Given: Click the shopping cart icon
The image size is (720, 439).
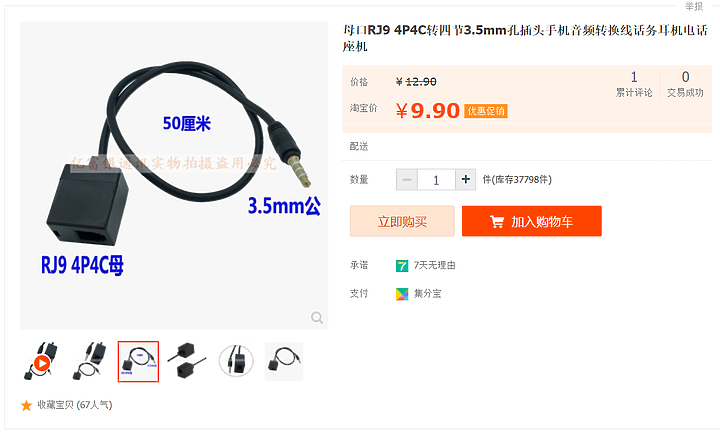Looking at the screenshot, I should [497, 221].
